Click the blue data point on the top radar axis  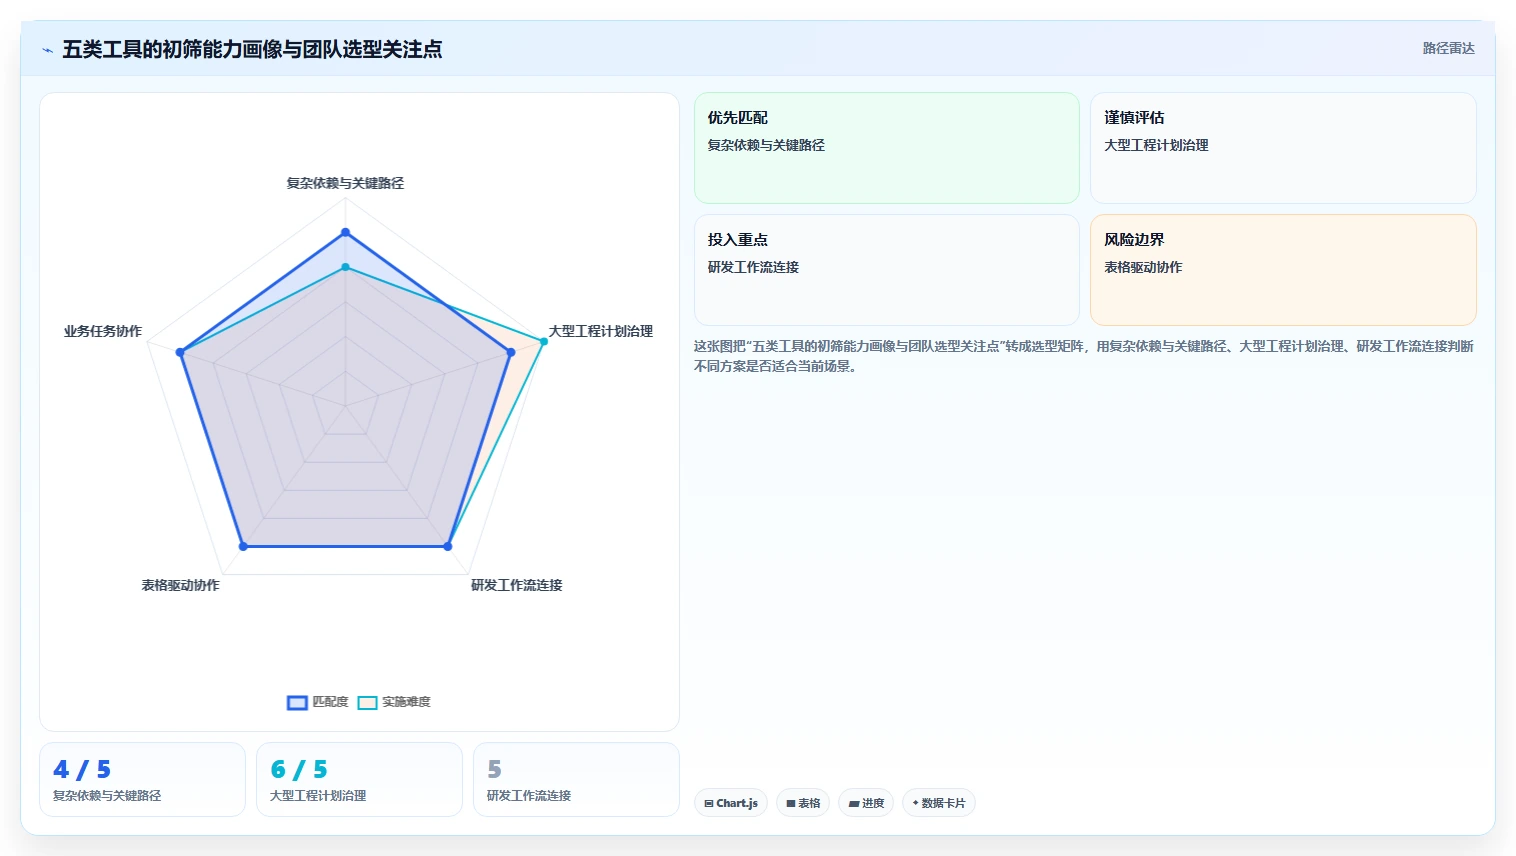[345, 232]
